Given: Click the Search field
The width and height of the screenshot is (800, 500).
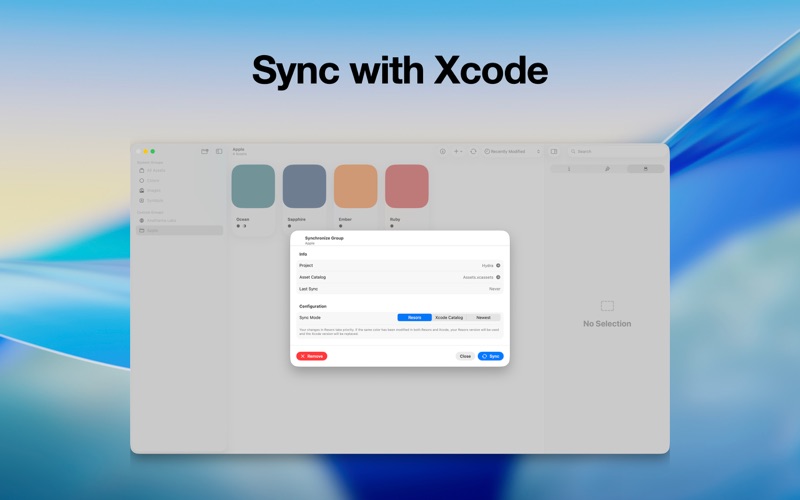Looking at the screenshot, I should (616, 152).
